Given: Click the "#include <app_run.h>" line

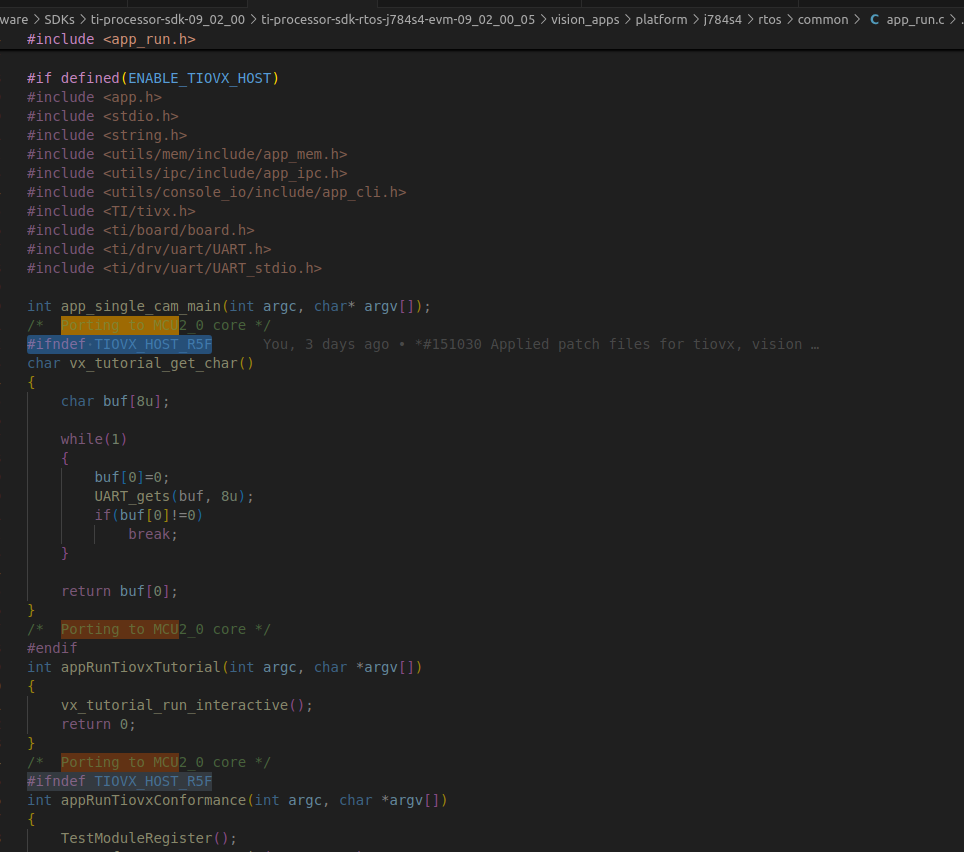Looking at the screenshot, I should point(111,39).
